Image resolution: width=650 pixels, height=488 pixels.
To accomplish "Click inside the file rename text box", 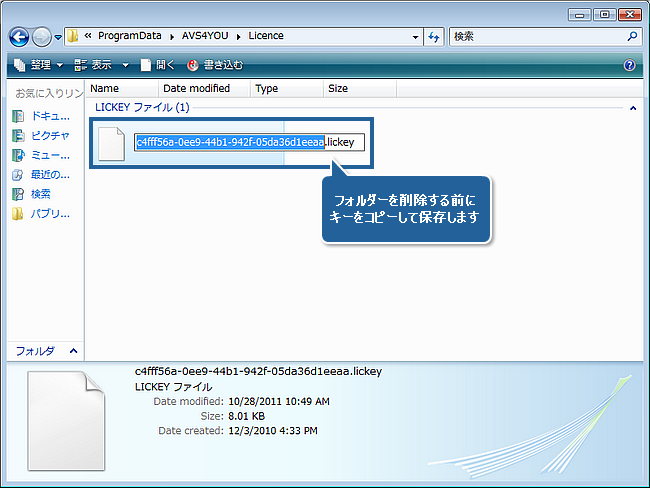I will click(249, 142).
